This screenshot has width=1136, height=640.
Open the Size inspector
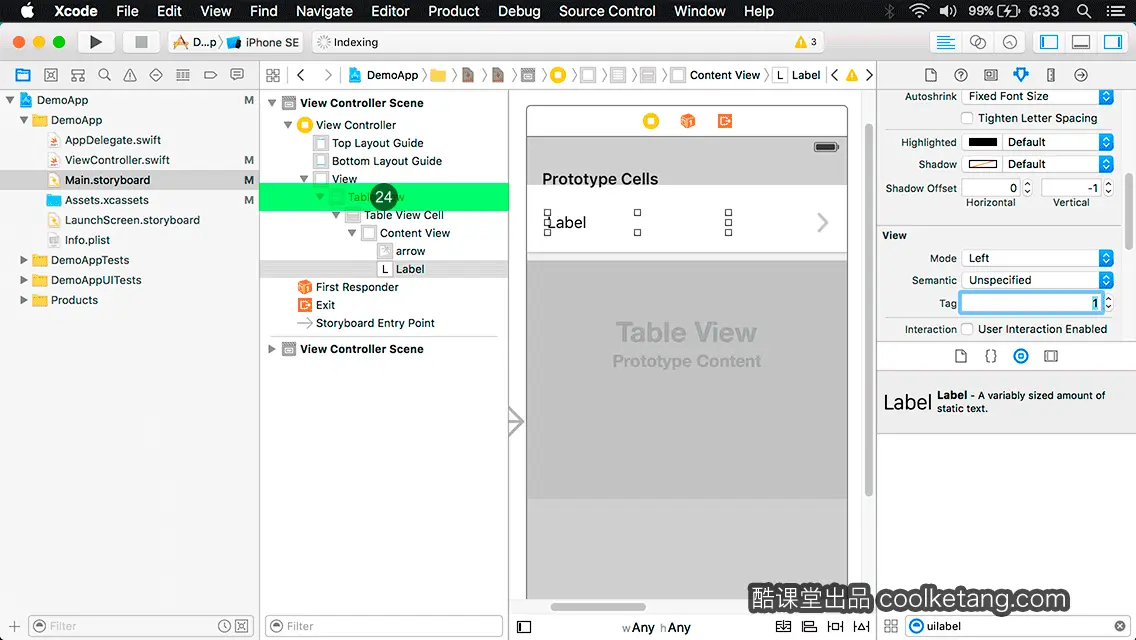1051,75
